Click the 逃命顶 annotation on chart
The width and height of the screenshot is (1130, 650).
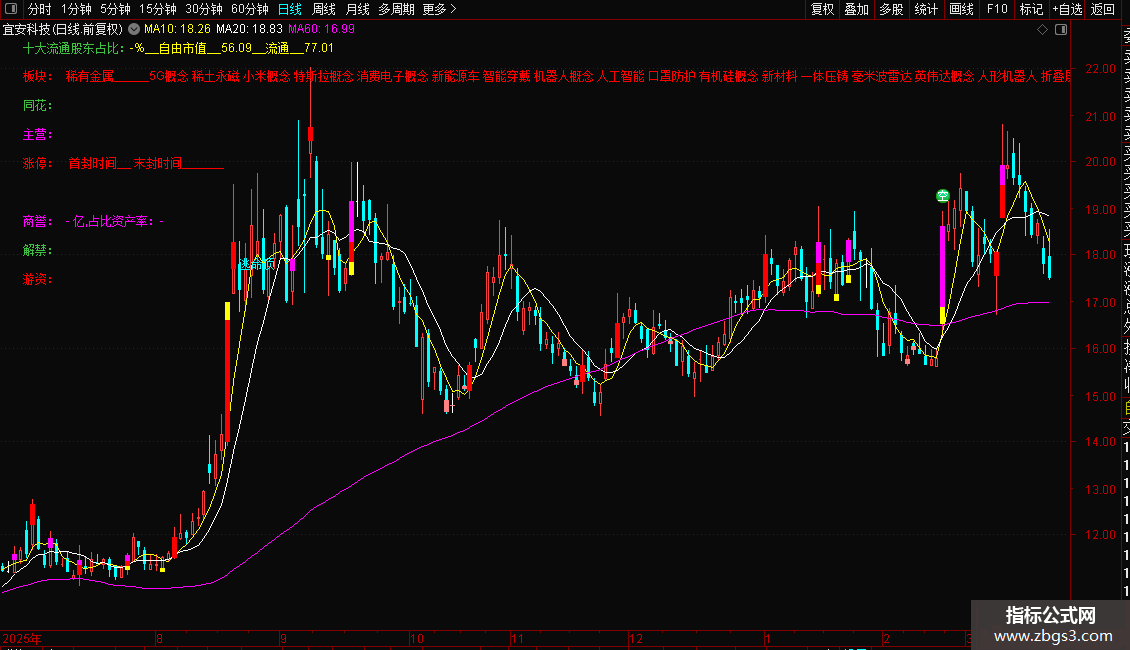coord(257,264)
